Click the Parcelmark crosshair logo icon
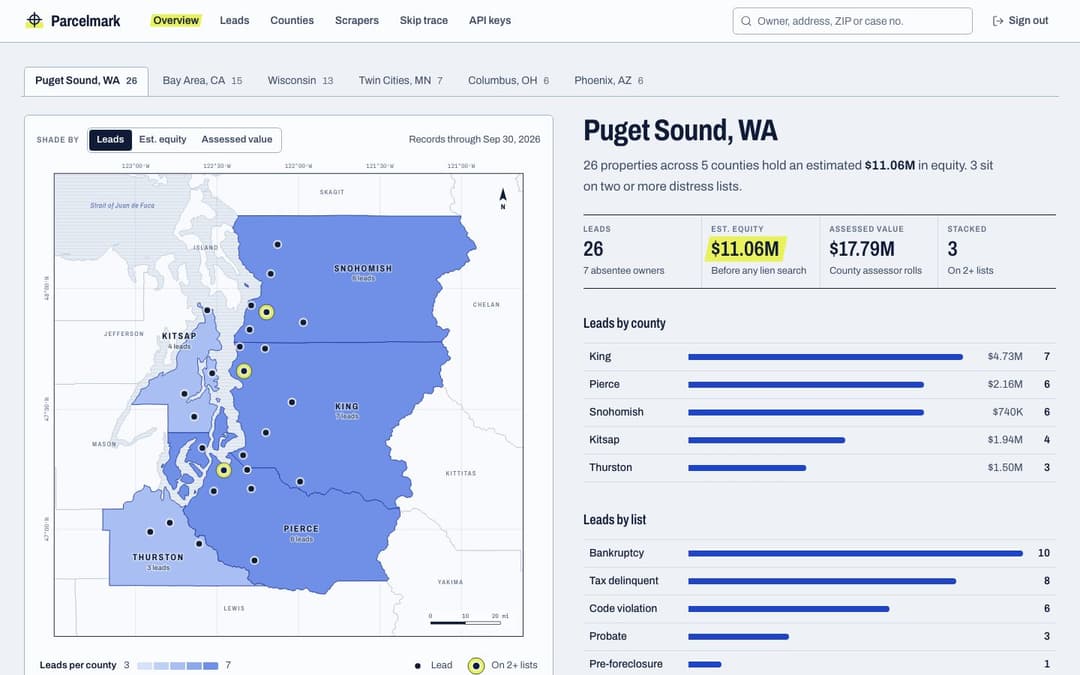The image size is (1080, 675). (34, 20)
